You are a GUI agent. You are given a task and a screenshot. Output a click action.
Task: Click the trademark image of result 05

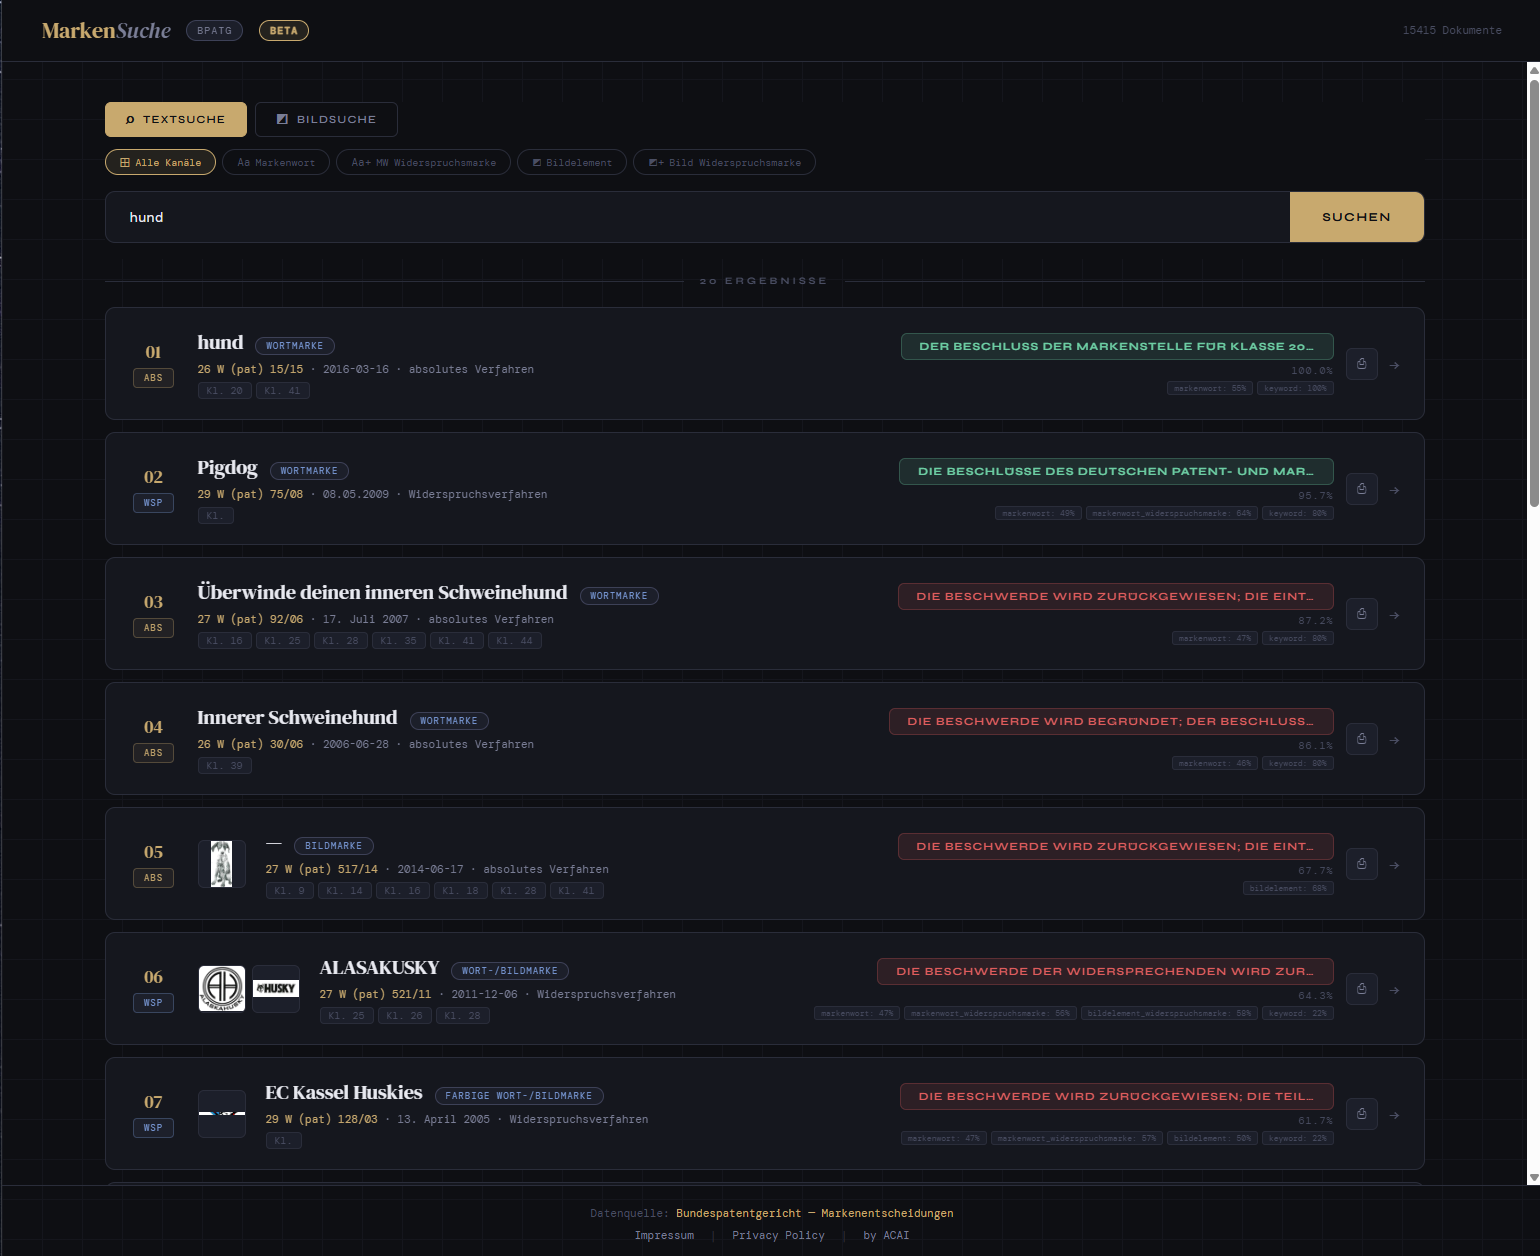222,864
